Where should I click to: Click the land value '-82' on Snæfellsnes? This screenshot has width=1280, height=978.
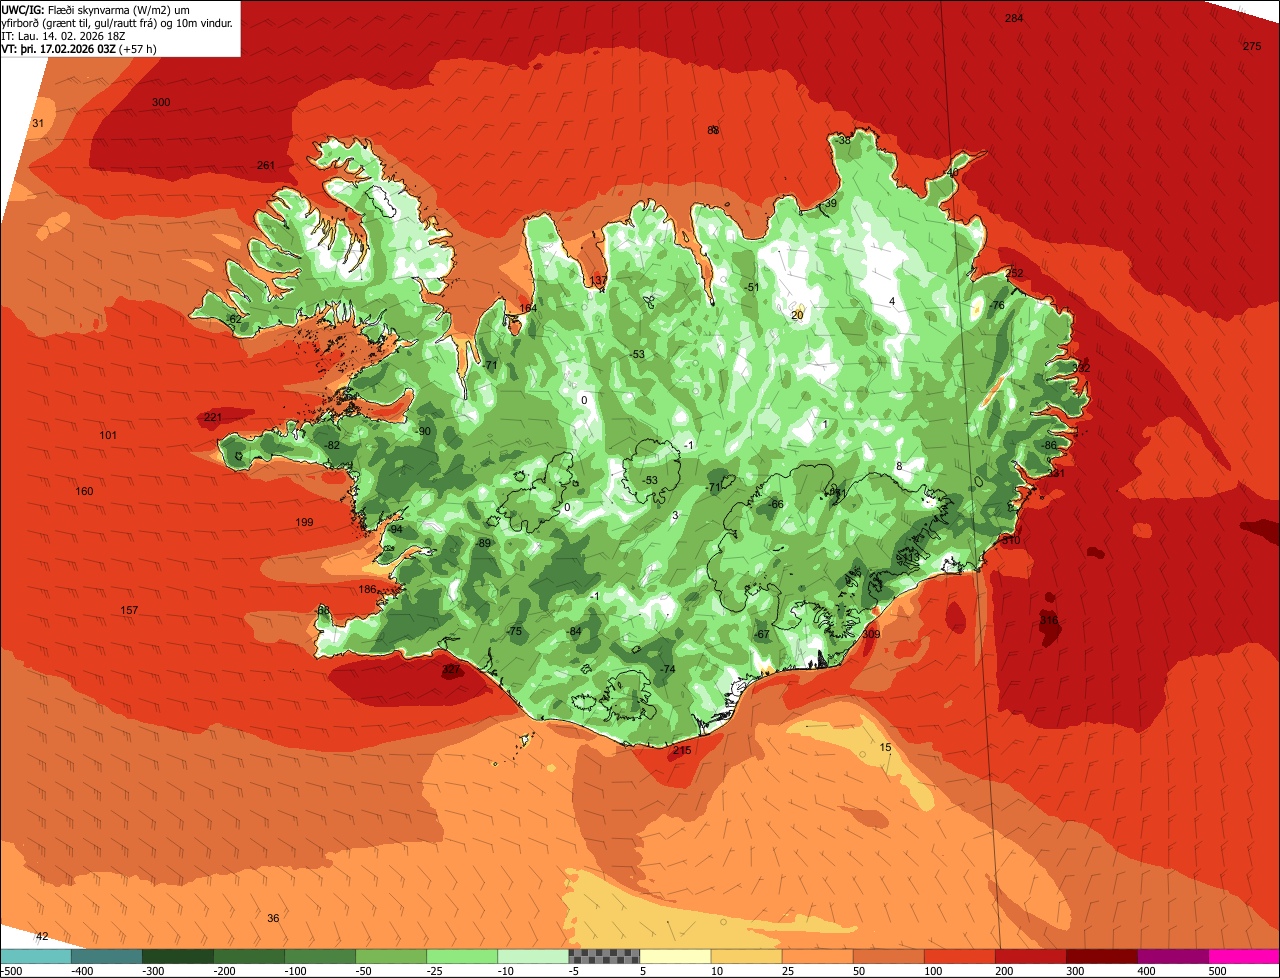coord(331,445)
